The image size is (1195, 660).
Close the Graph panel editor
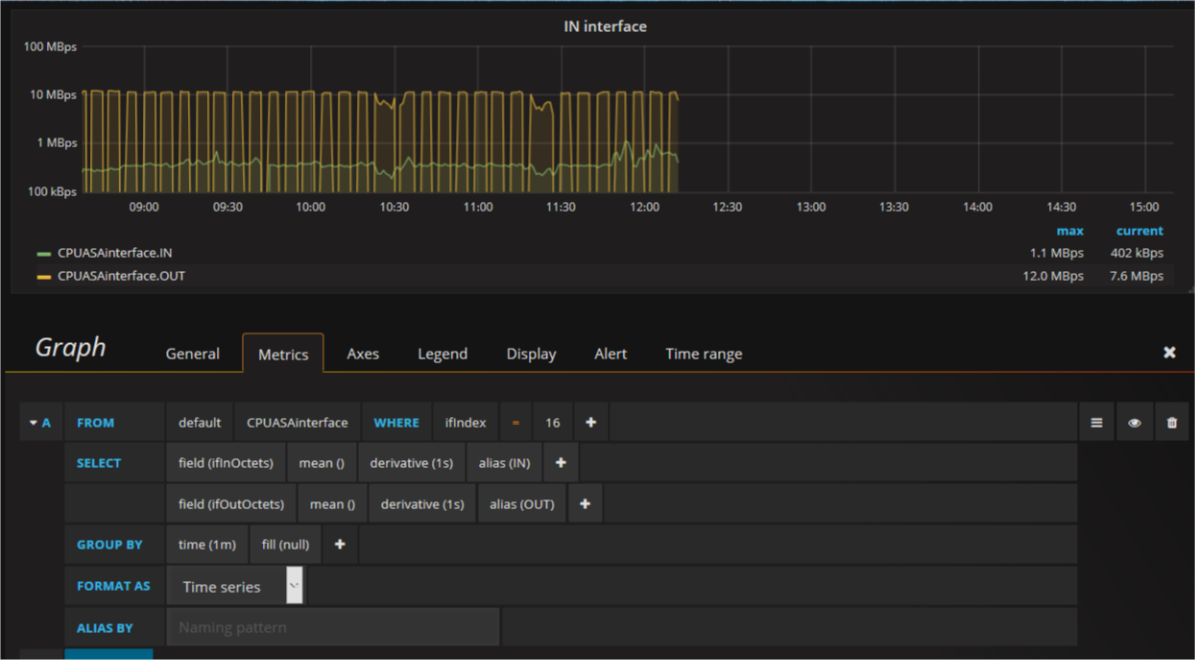(1168, 352)
